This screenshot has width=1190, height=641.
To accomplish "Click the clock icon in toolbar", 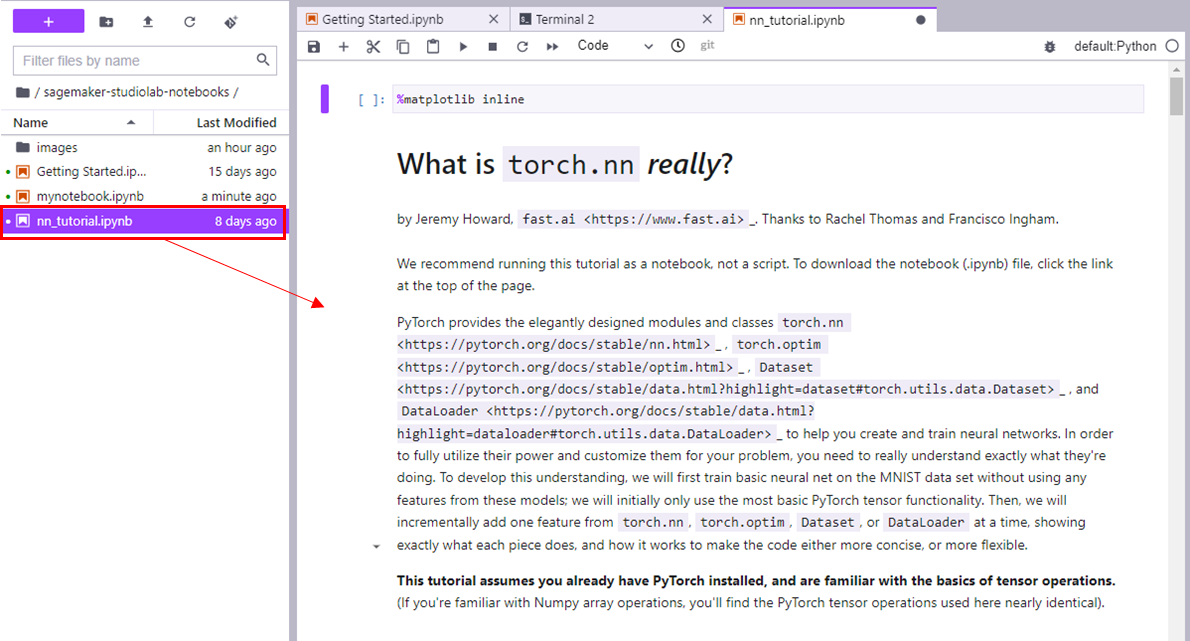I will (678, 46).
